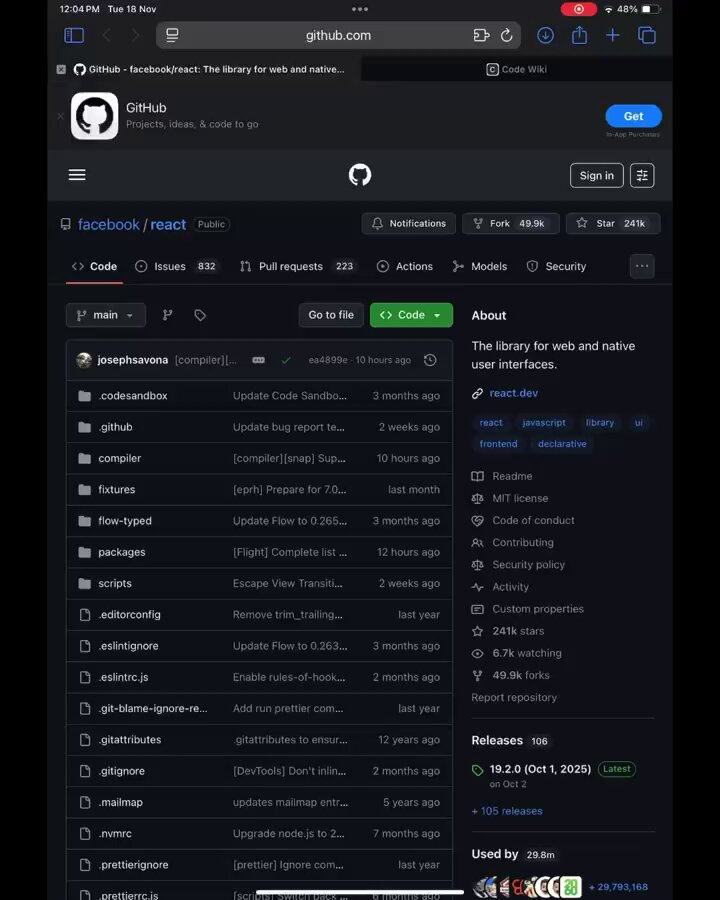Select the javascript topic tag
720x900 pixels.
(x=544, y=422)
